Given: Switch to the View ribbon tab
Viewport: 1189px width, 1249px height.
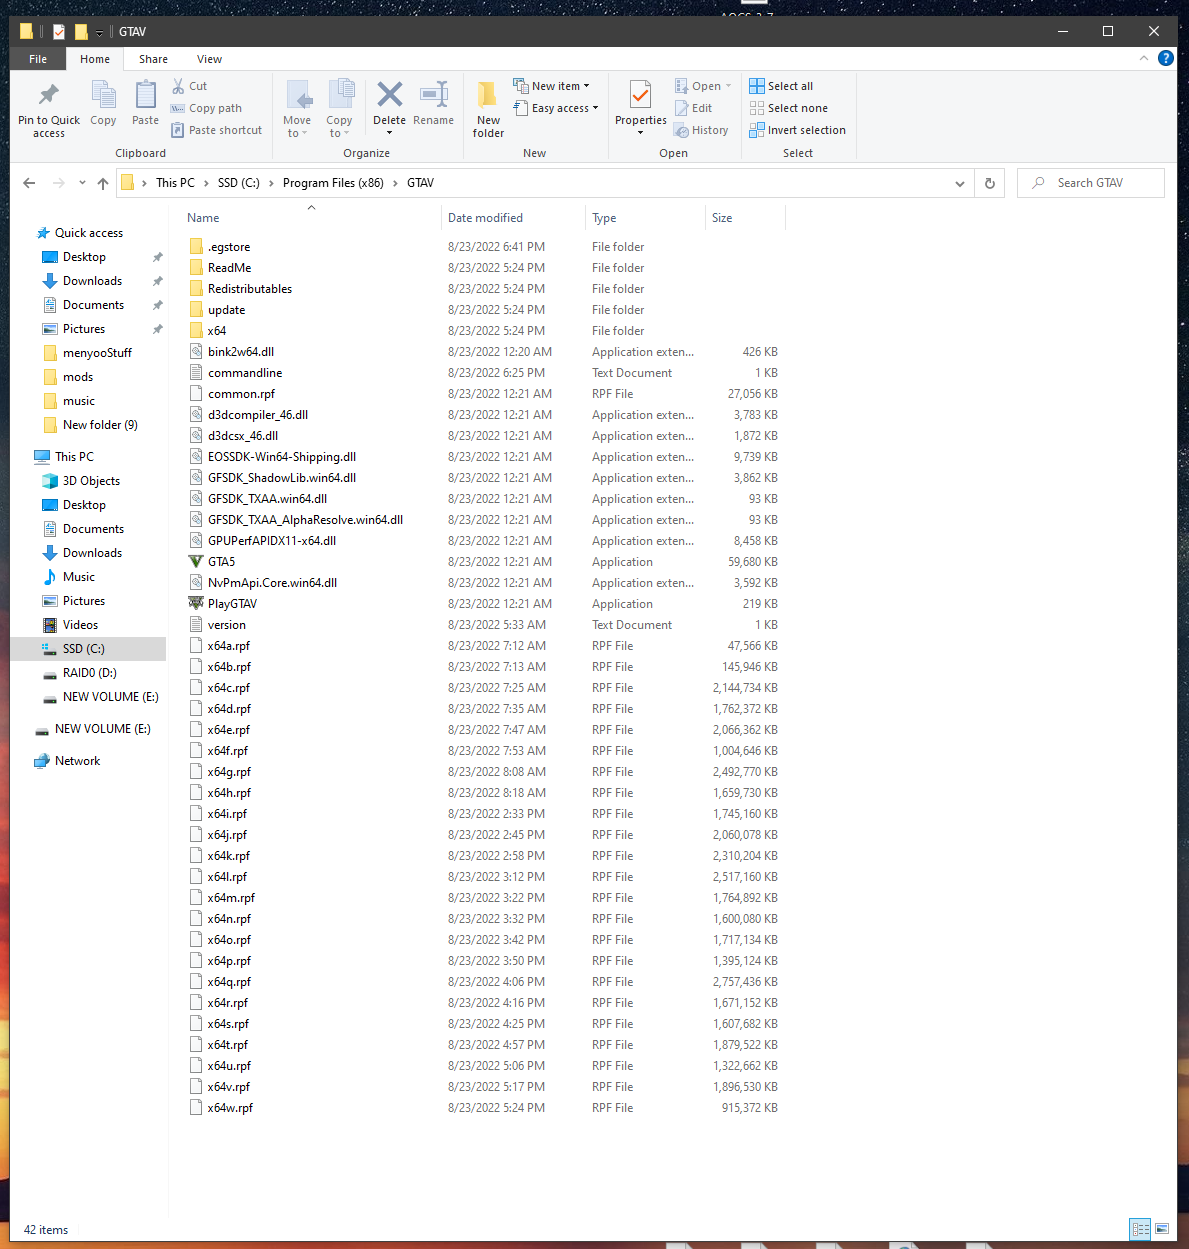Looking at the screenshot, I should click(209, 59).
